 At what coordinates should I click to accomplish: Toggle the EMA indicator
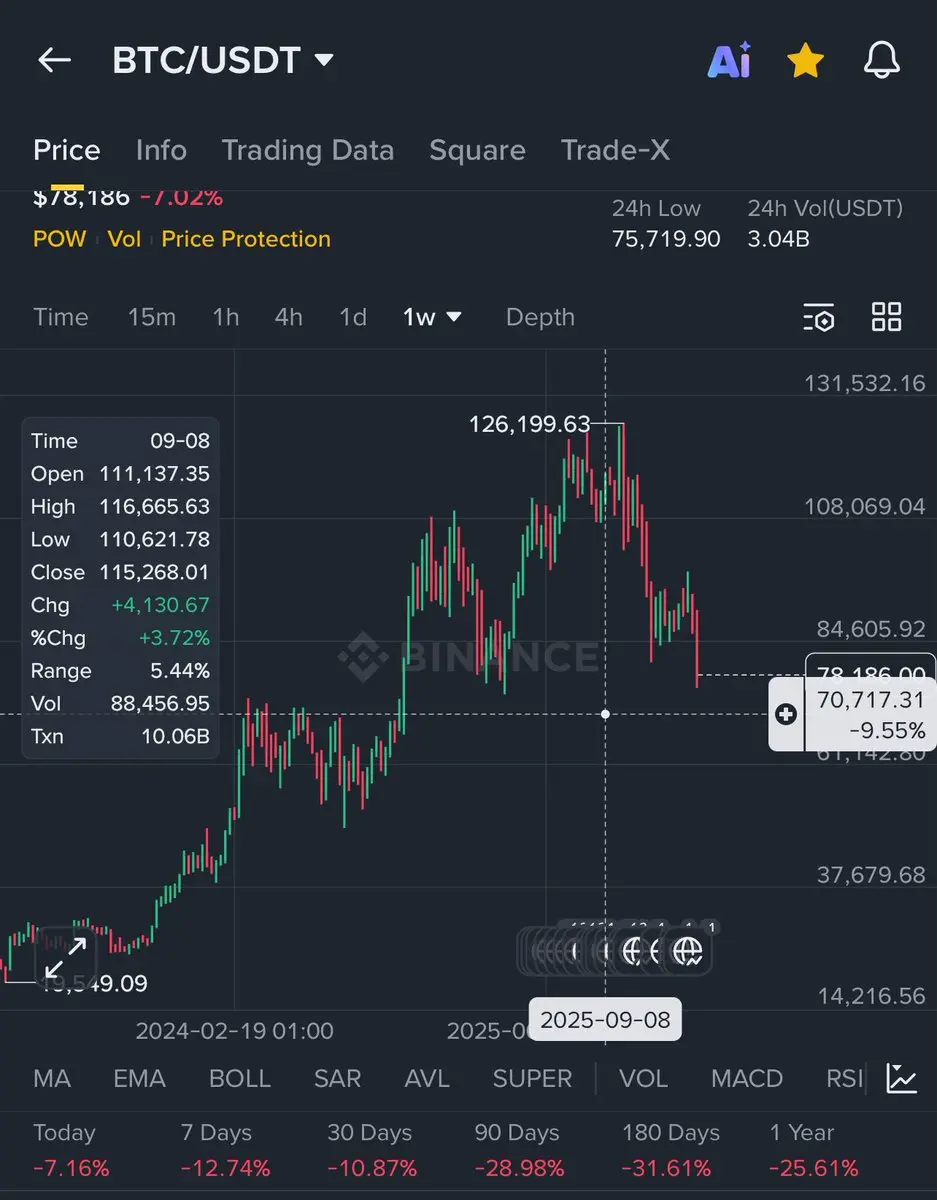[139, 1079]
